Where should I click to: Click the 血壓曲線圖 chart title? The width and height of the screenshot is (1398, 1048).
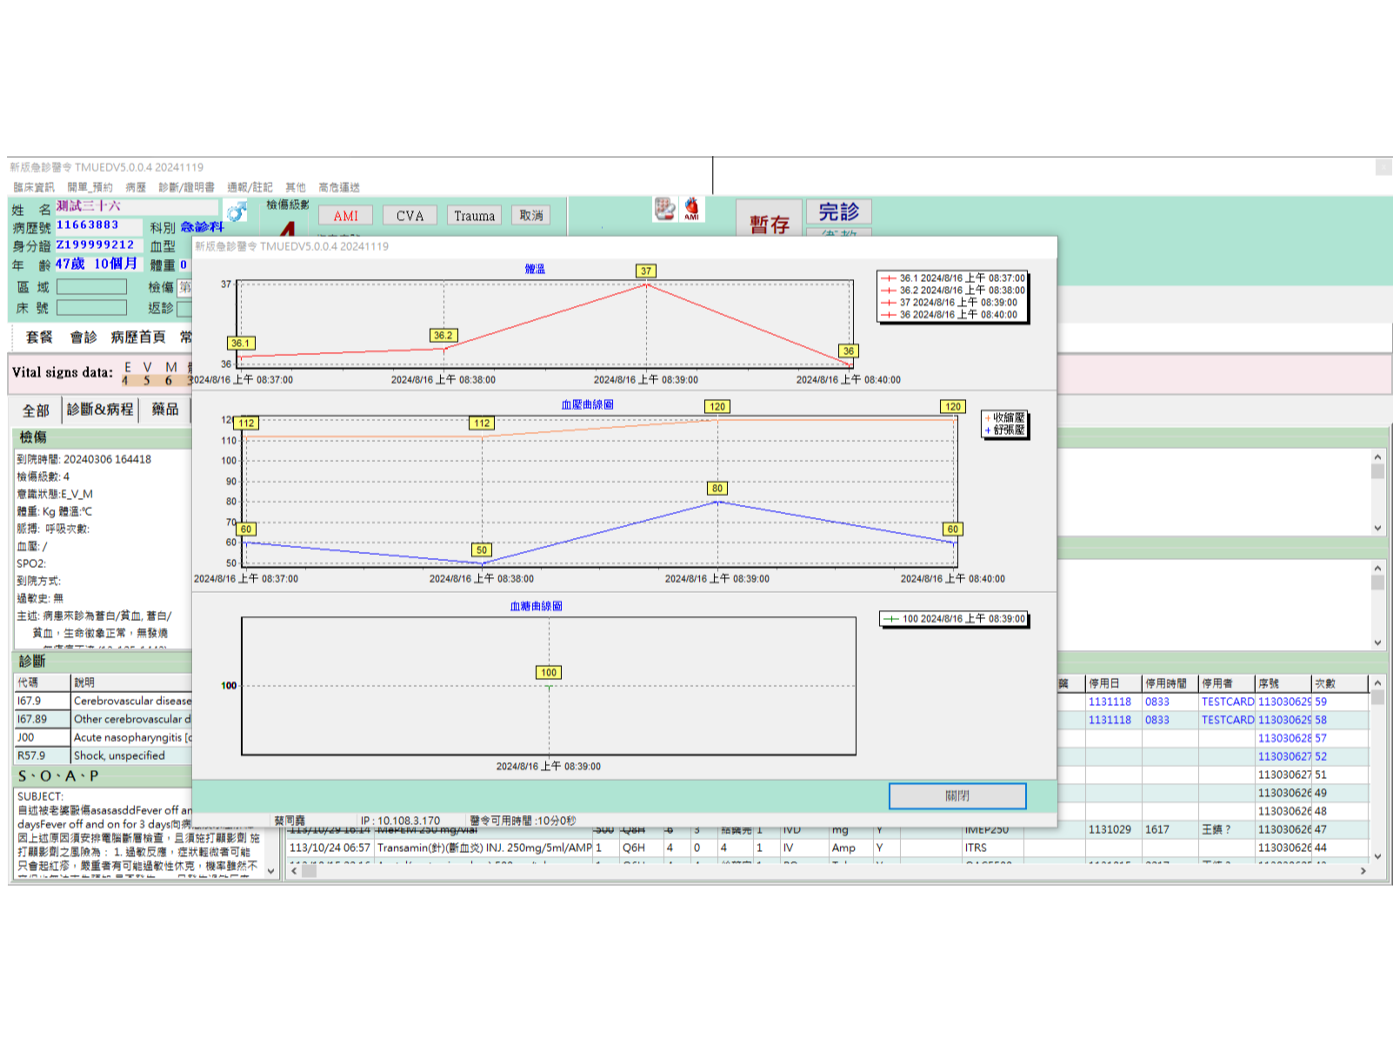[588, 405]
